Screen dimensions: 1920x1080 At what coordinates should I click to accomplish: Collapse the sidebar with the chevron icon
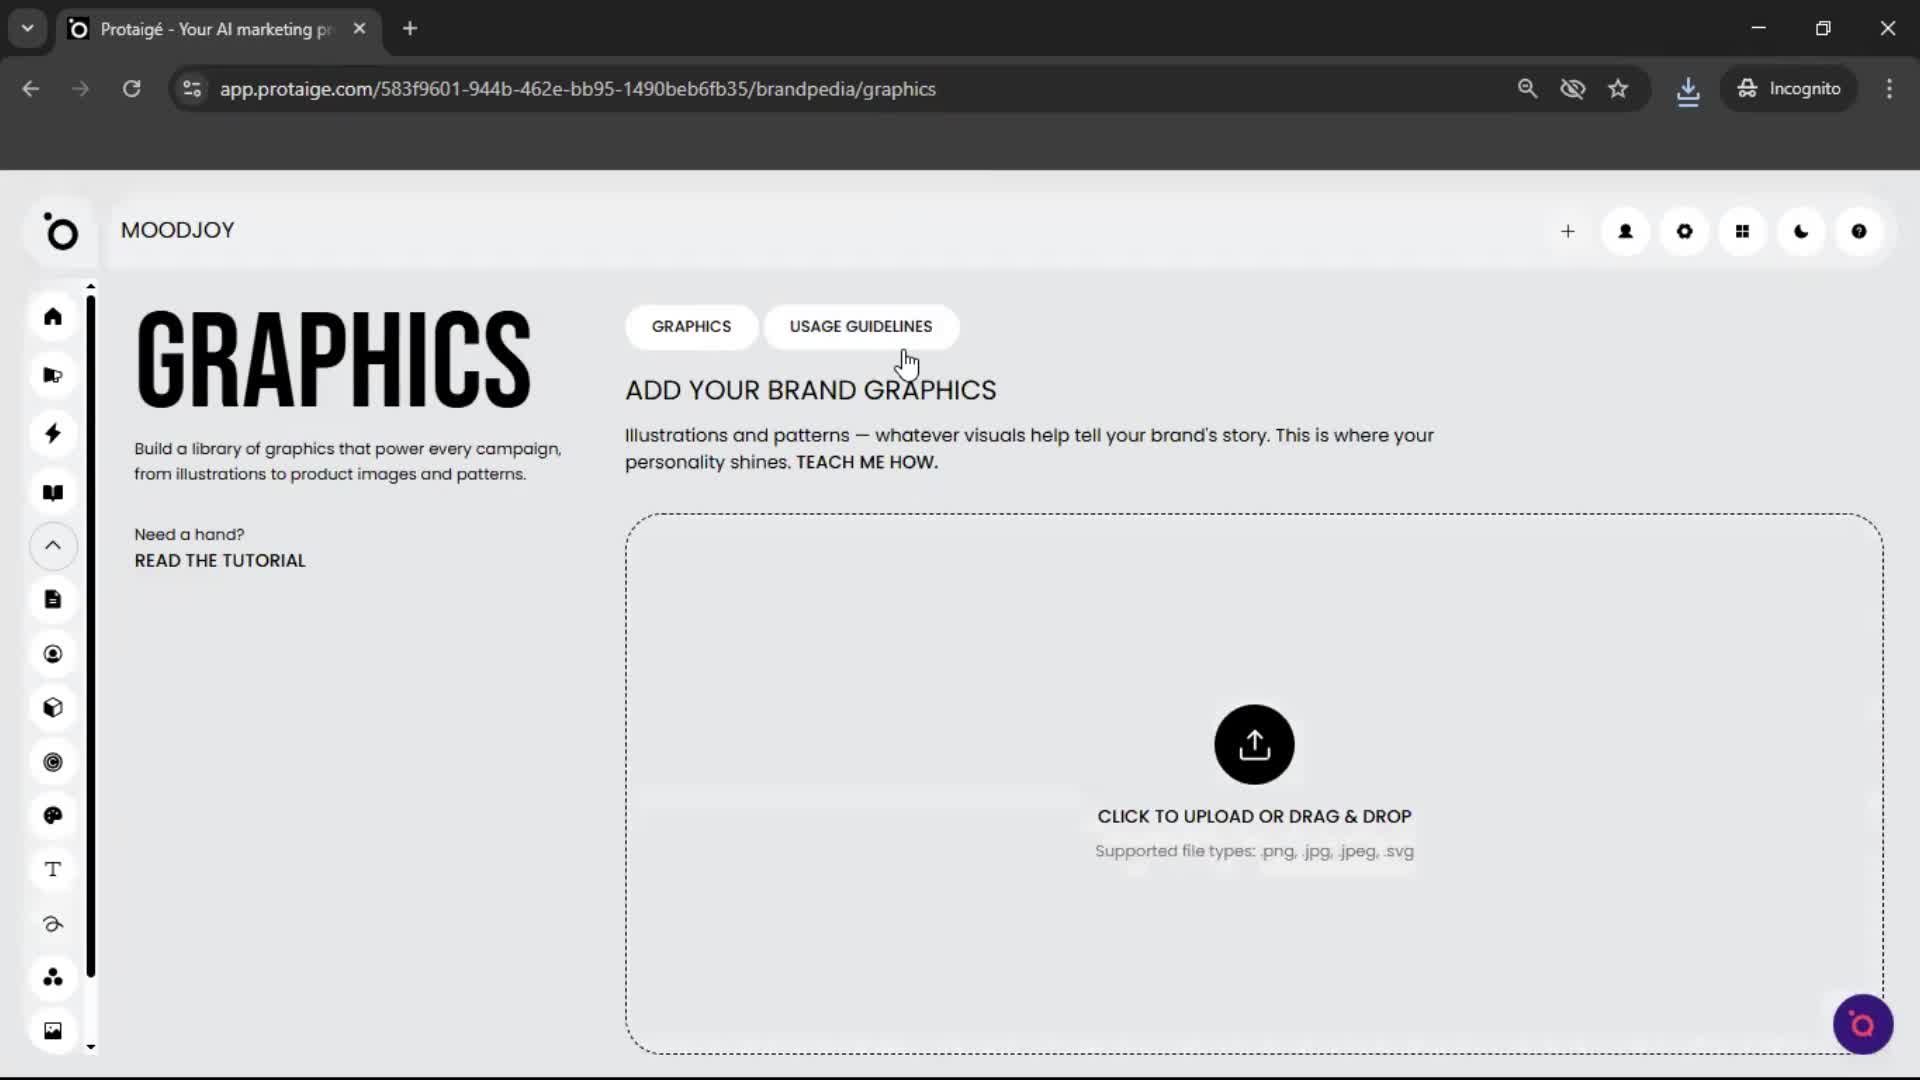[x=52, y=546]
